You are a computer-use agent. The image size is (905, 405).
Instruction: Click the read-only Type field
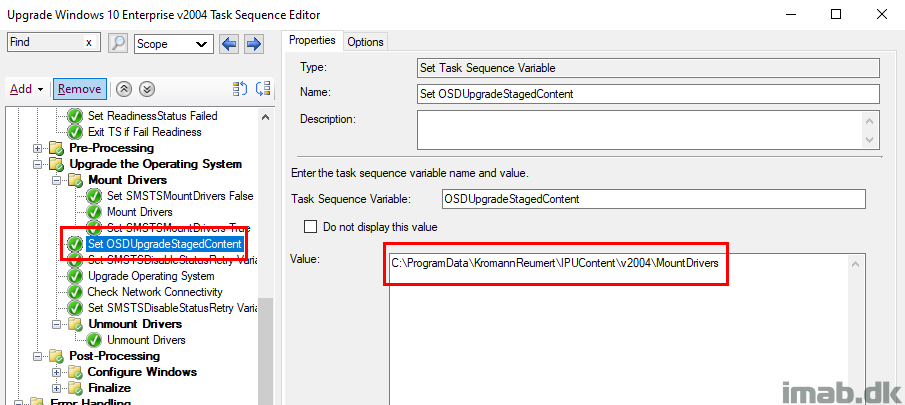coord(648,68)
